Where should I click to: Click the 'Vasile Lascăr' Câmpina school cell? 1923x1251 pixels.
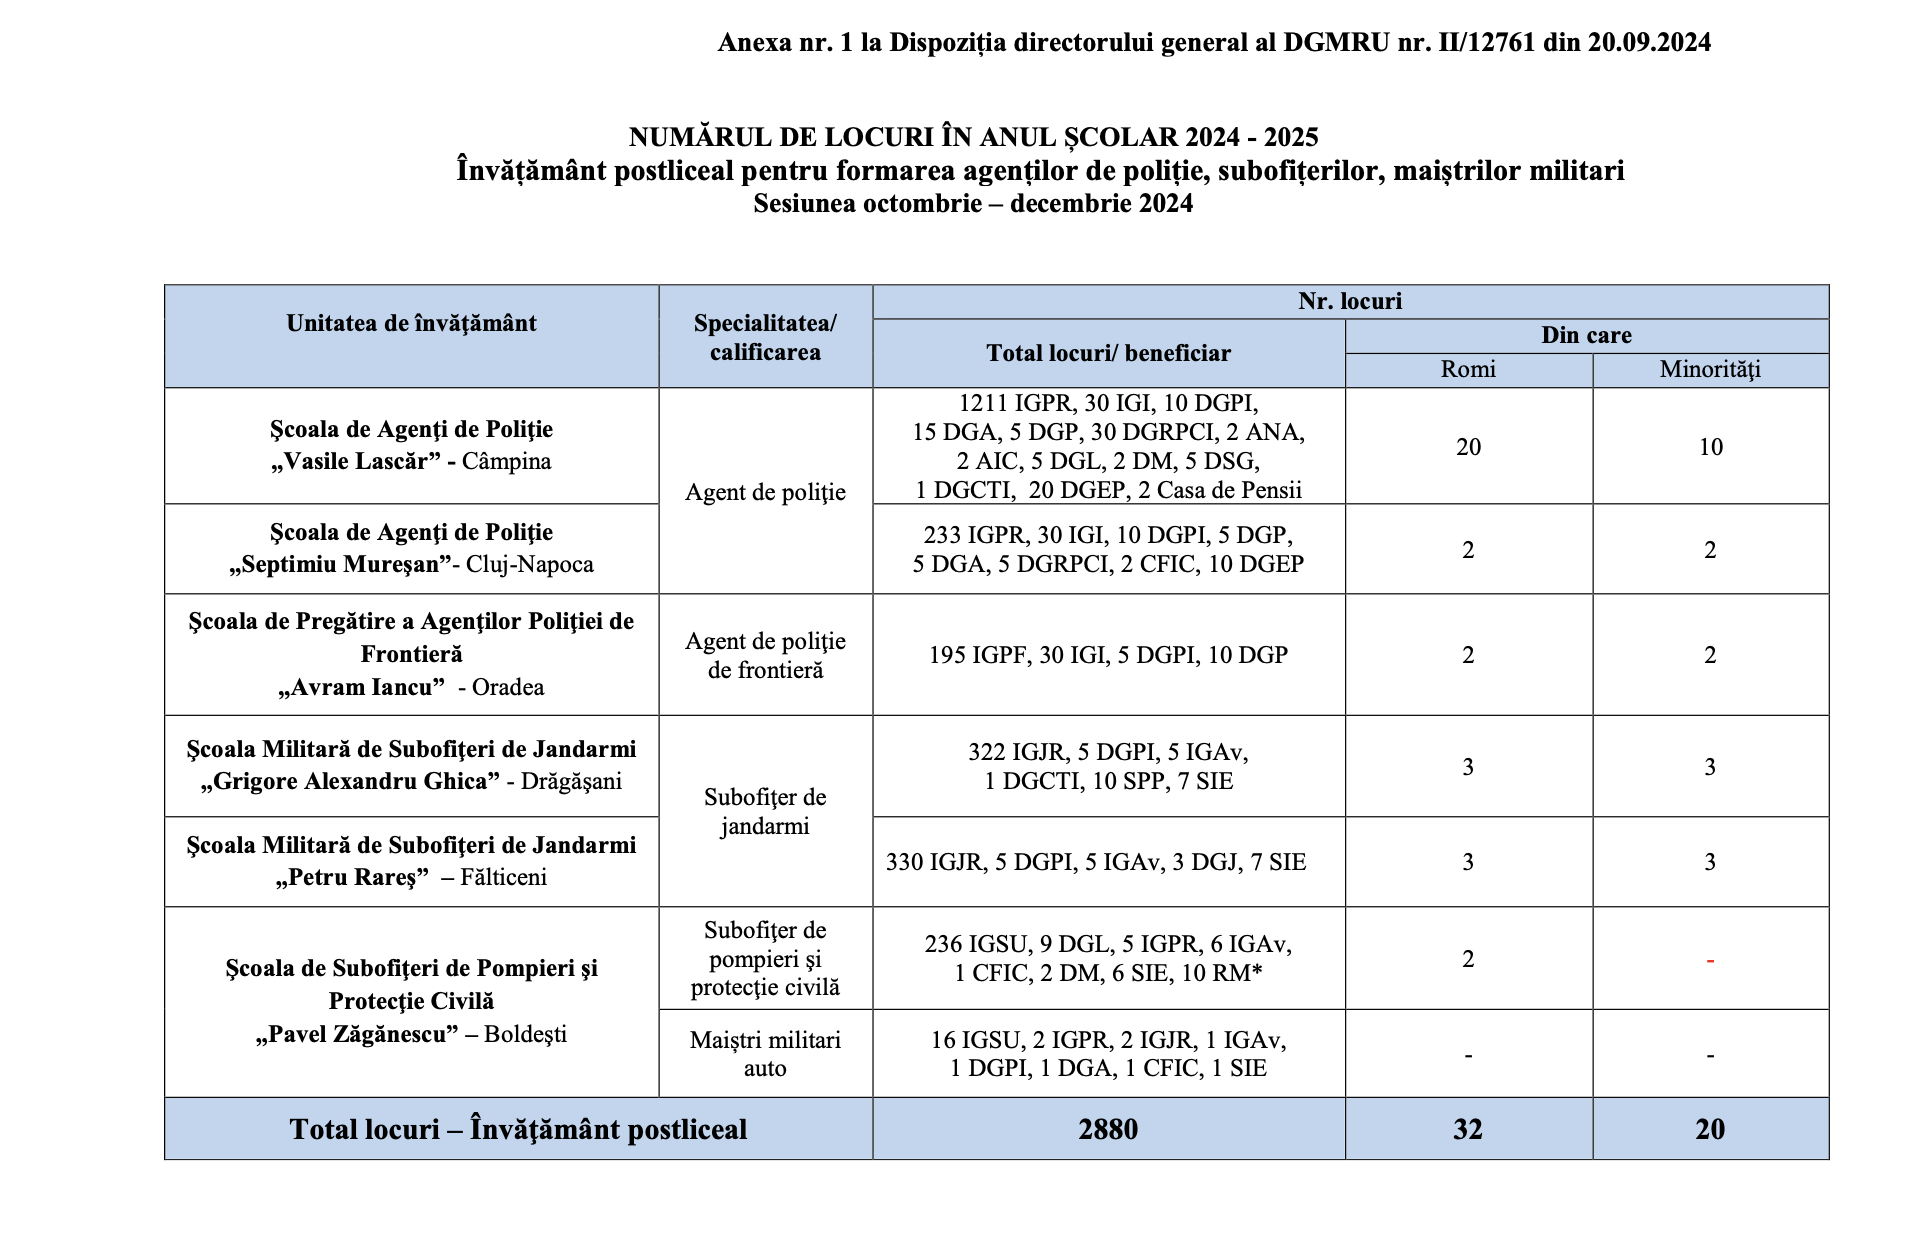click(411, 445)
